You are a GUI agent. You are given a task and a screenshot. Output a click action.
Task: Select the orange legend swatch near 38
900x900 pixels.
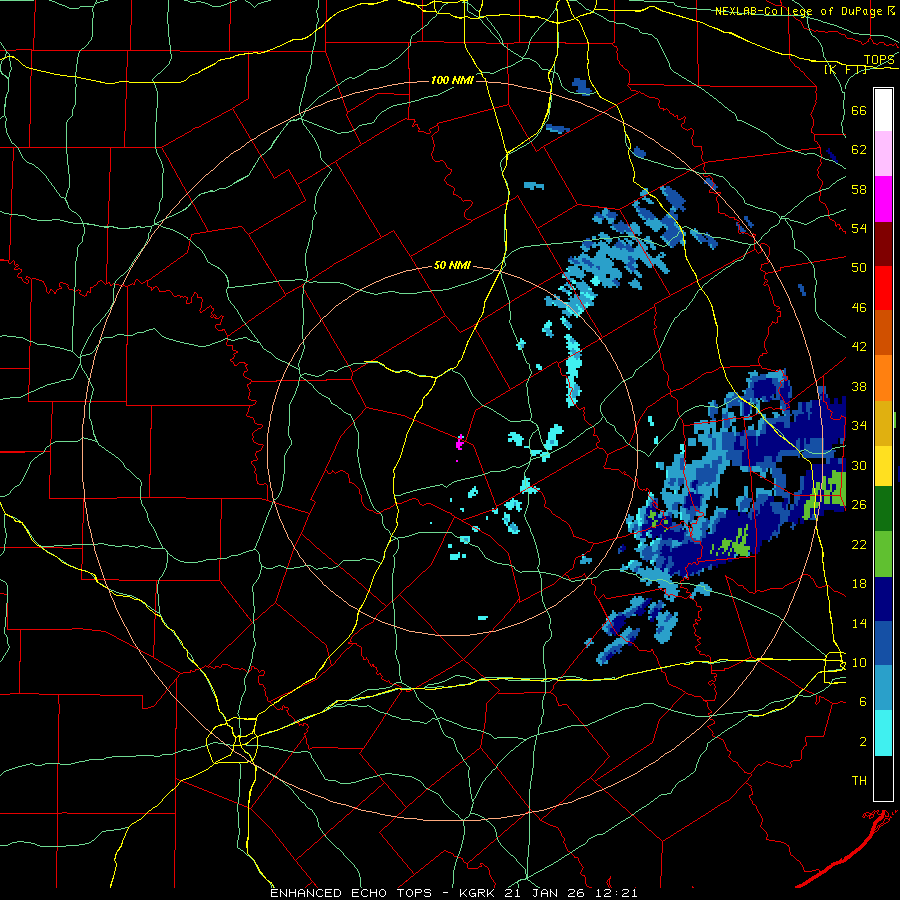[x=883, y=377]
